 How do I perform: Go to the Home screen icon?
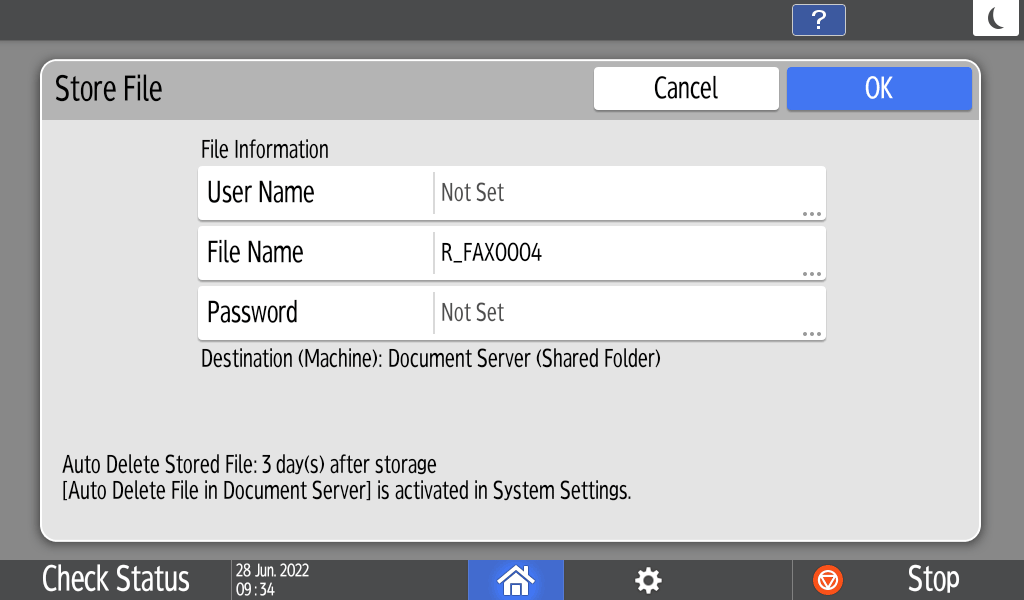(x=516, y=579)
